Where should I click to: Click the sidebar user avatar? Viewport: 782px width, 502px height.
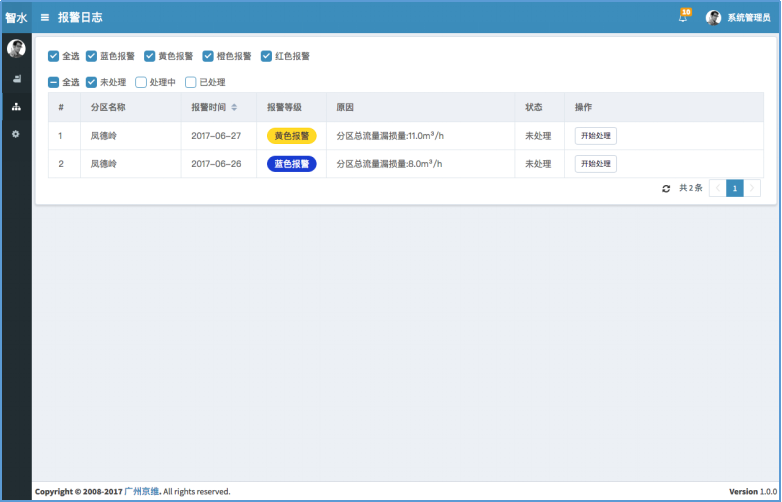point(16,49)
